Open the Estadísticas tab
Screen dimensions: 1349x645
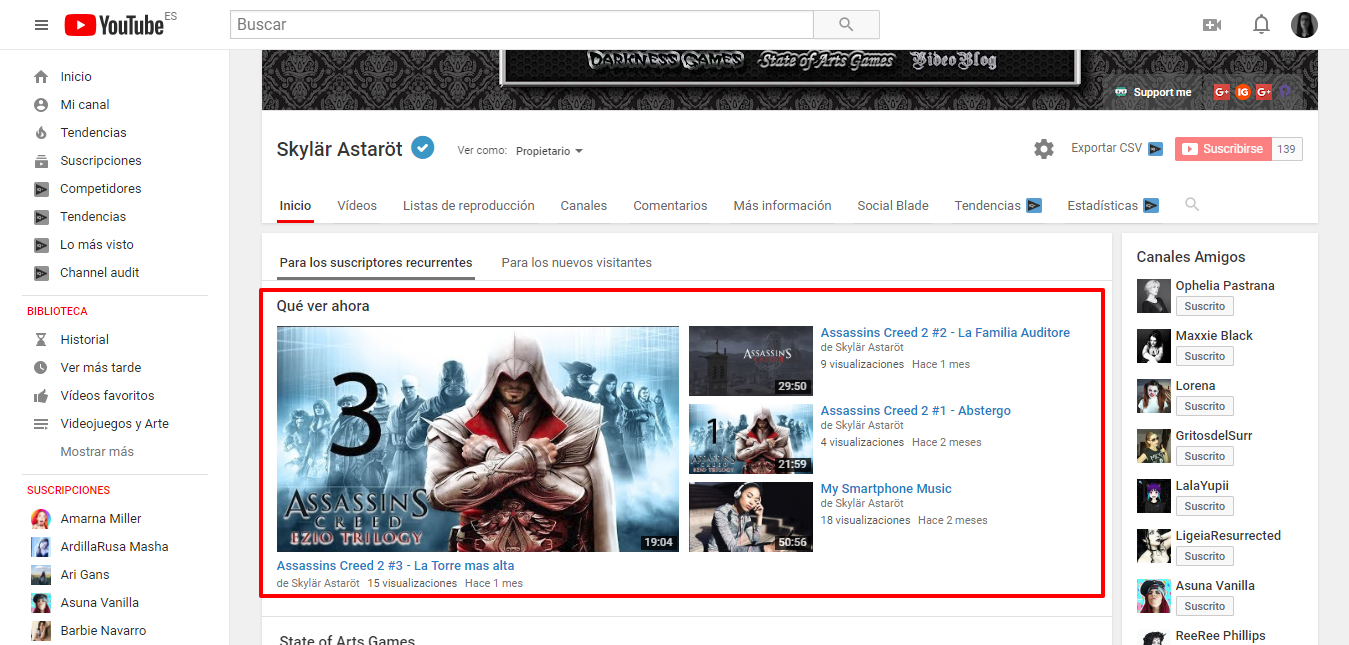coord(1113,205)
